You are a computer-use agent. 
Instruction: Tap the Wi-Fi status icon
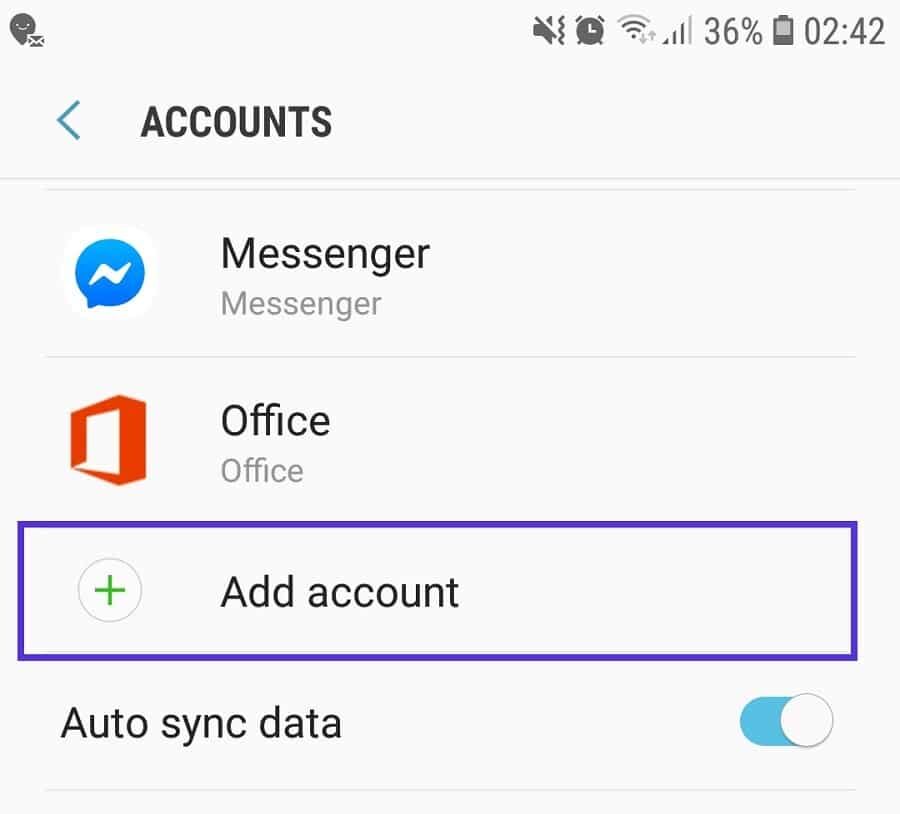(x=635, y=29)
